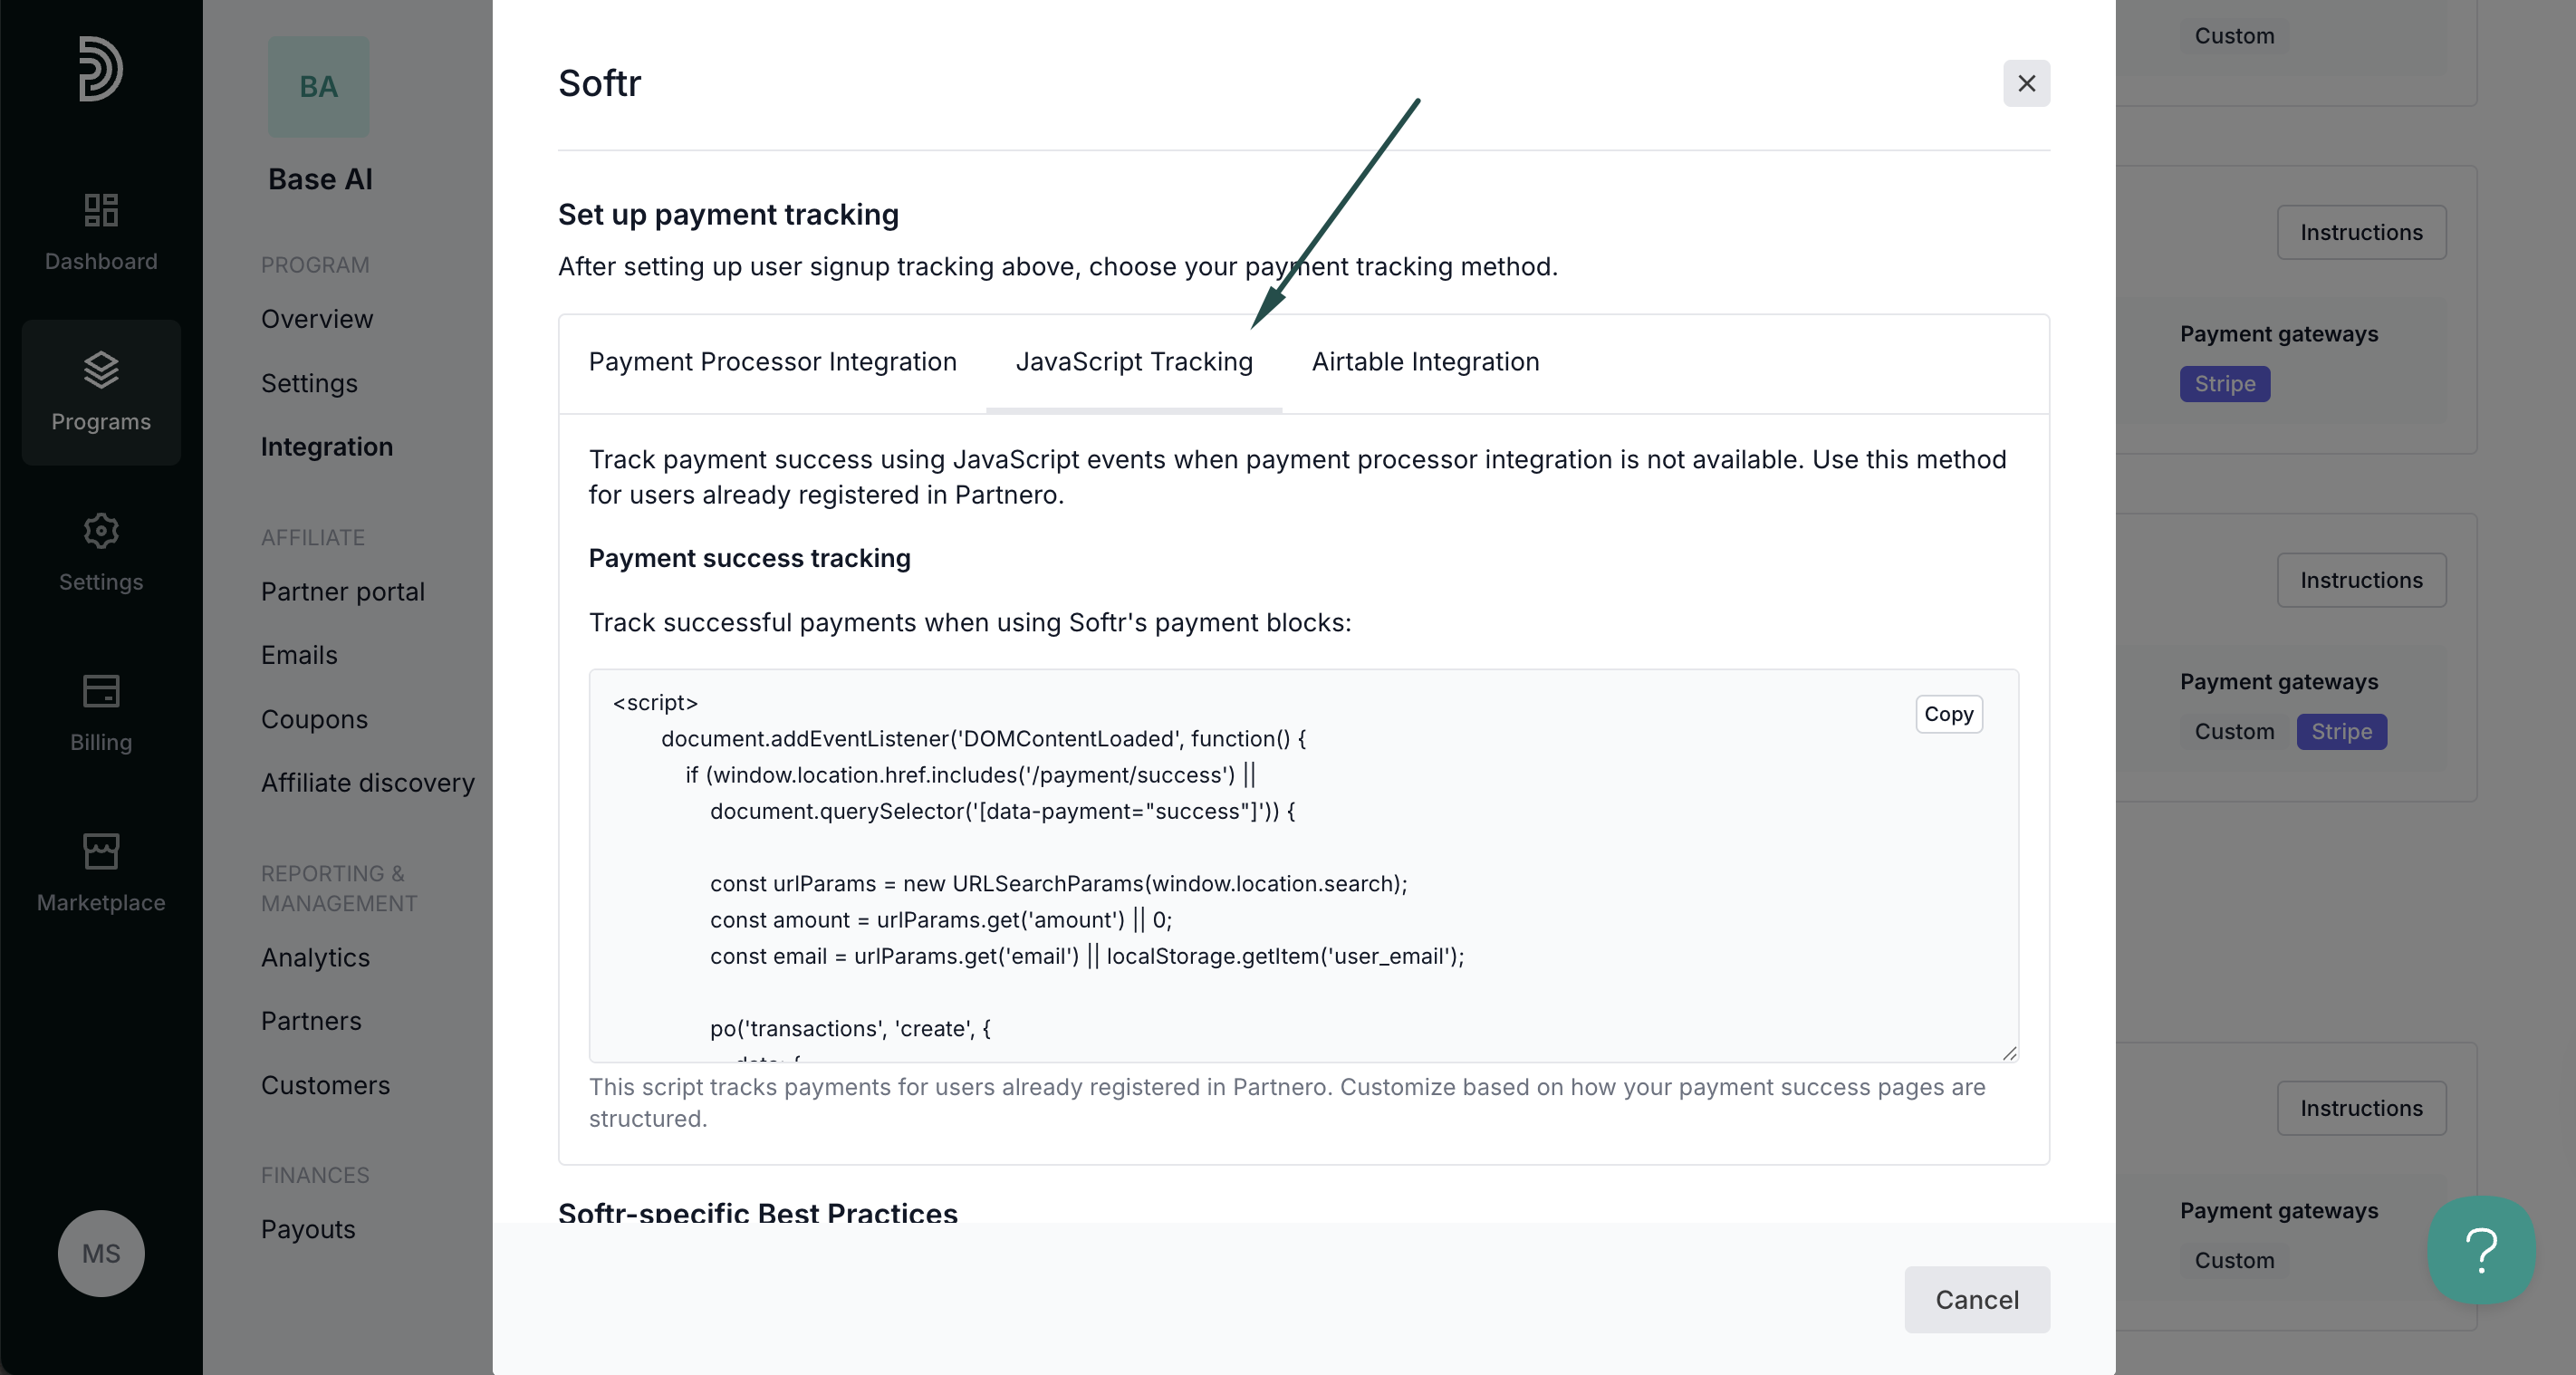Go to Analytics in the sidebar
This screenshot has width=2576, height=1375.
(316, 957)
